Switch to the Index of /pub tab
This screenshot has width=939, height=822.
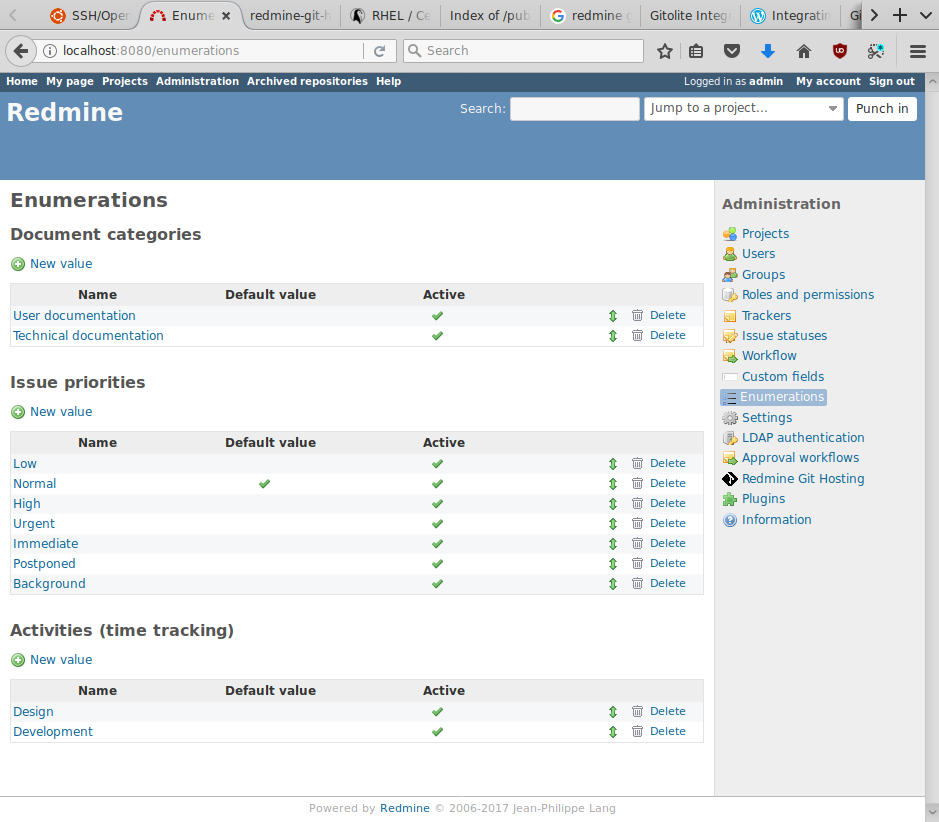pyautogui.click(x=490, y=16)
